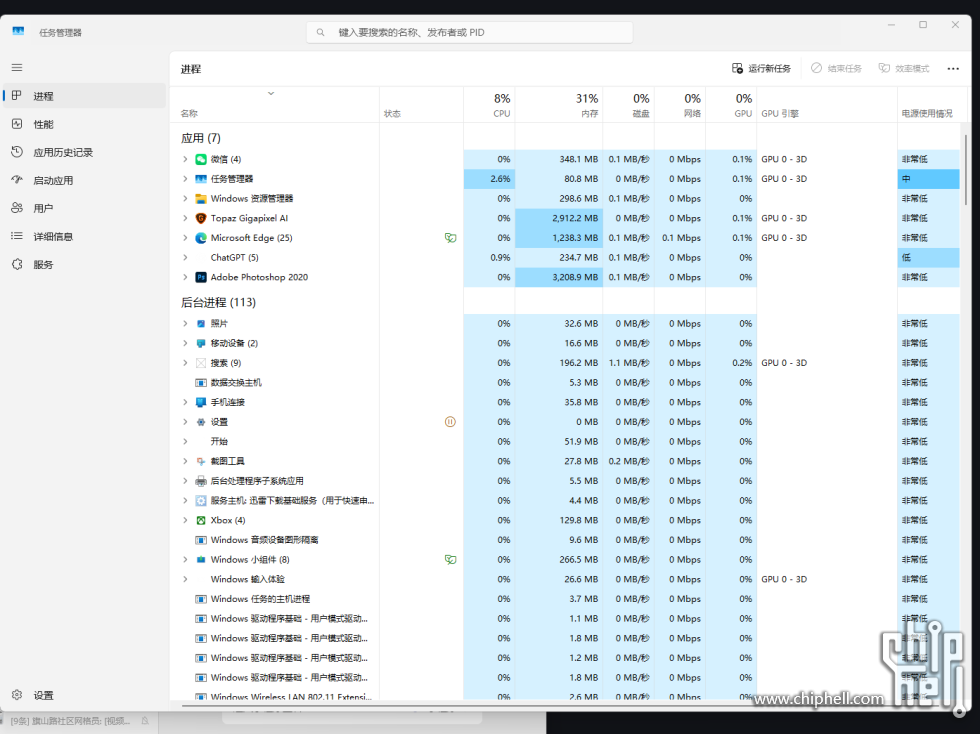Viewport: 980px width, 734px height.
Task: Click the Windows 资源管理器 folder icon
Action: [201, 198]
